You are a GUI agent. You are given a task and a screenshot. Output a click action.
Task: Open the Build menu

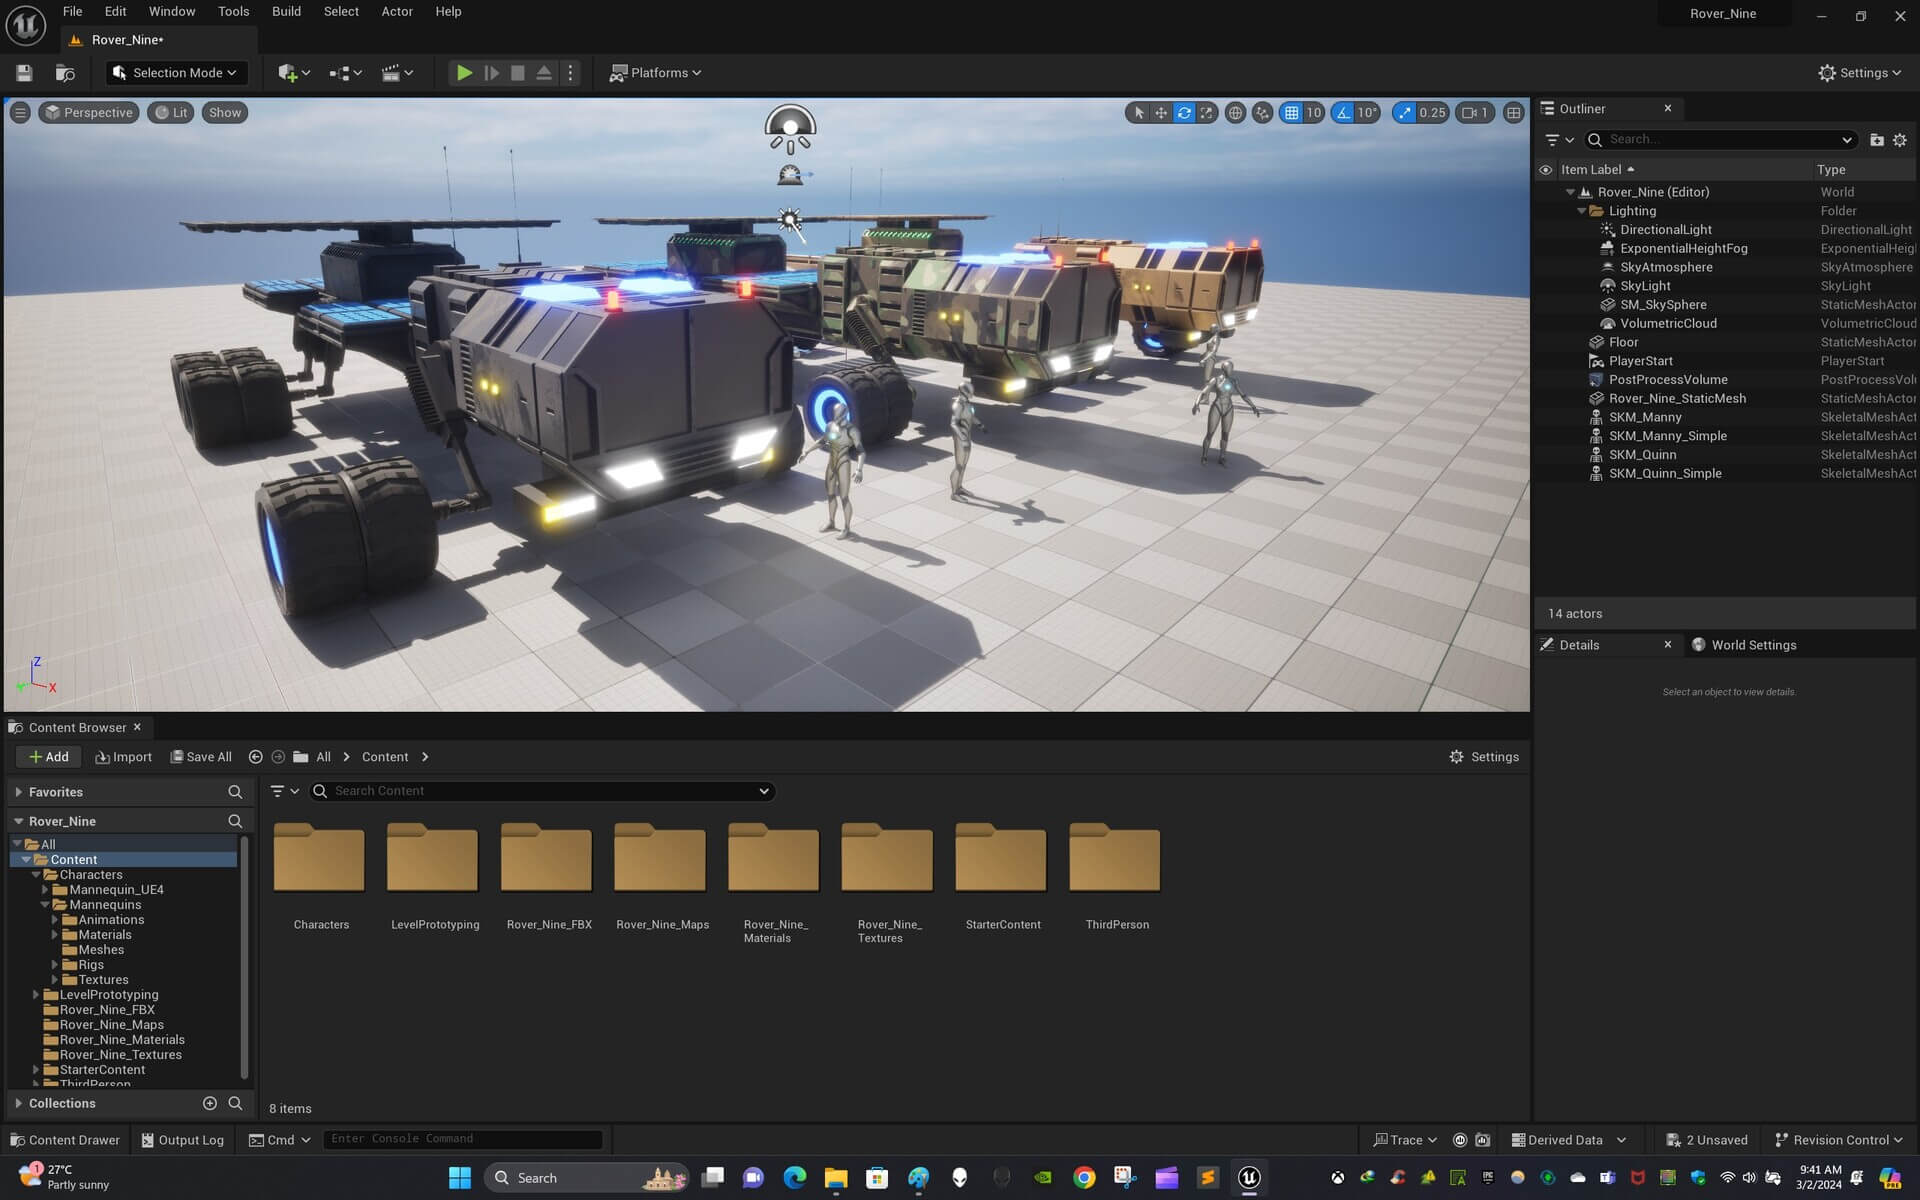coord(286,12)
